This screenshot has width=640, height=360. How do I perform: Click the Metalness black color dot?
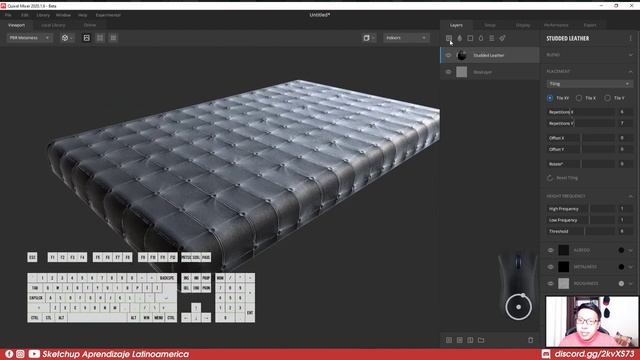point(621,267)
